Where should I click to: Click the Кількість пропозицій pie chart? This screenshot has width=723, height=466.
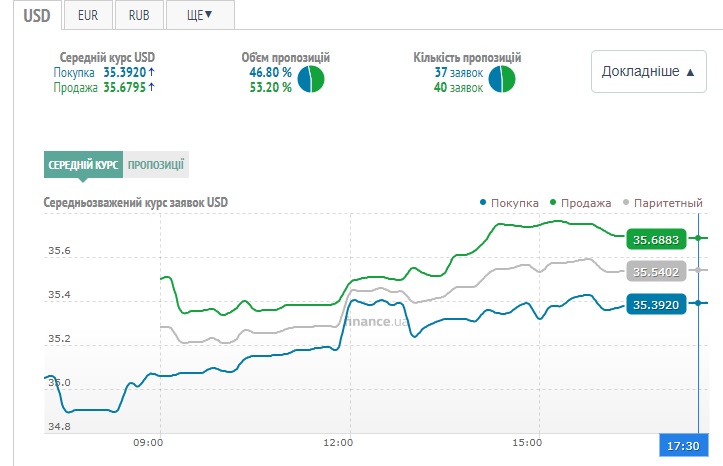[x=501, y=79]
